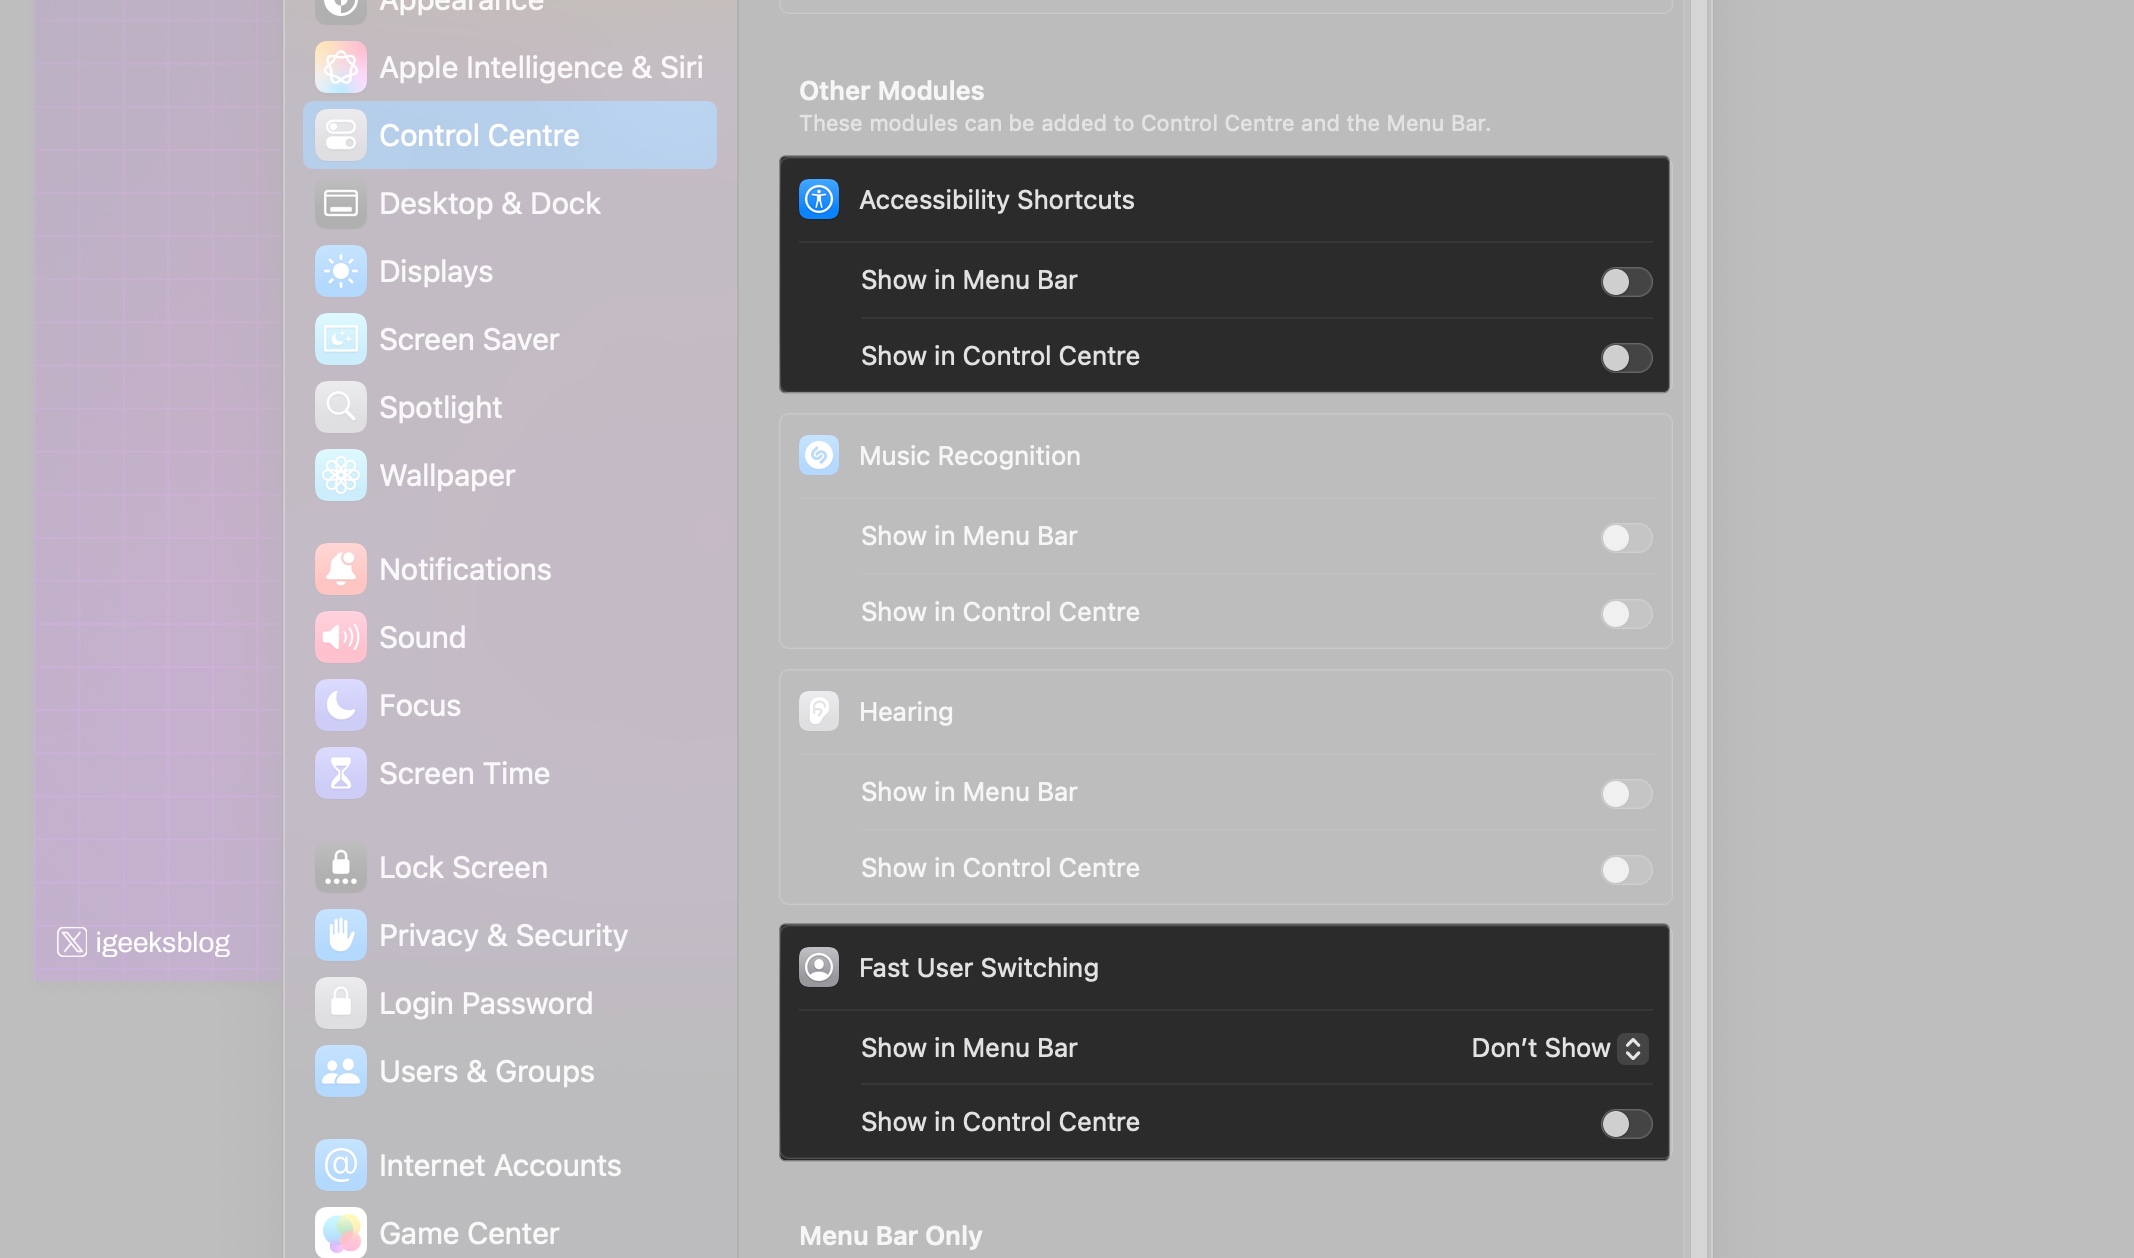Select the Control Centre icon in the sidebar
This screenshot has width=2134, height=1258.
[341, 135]
